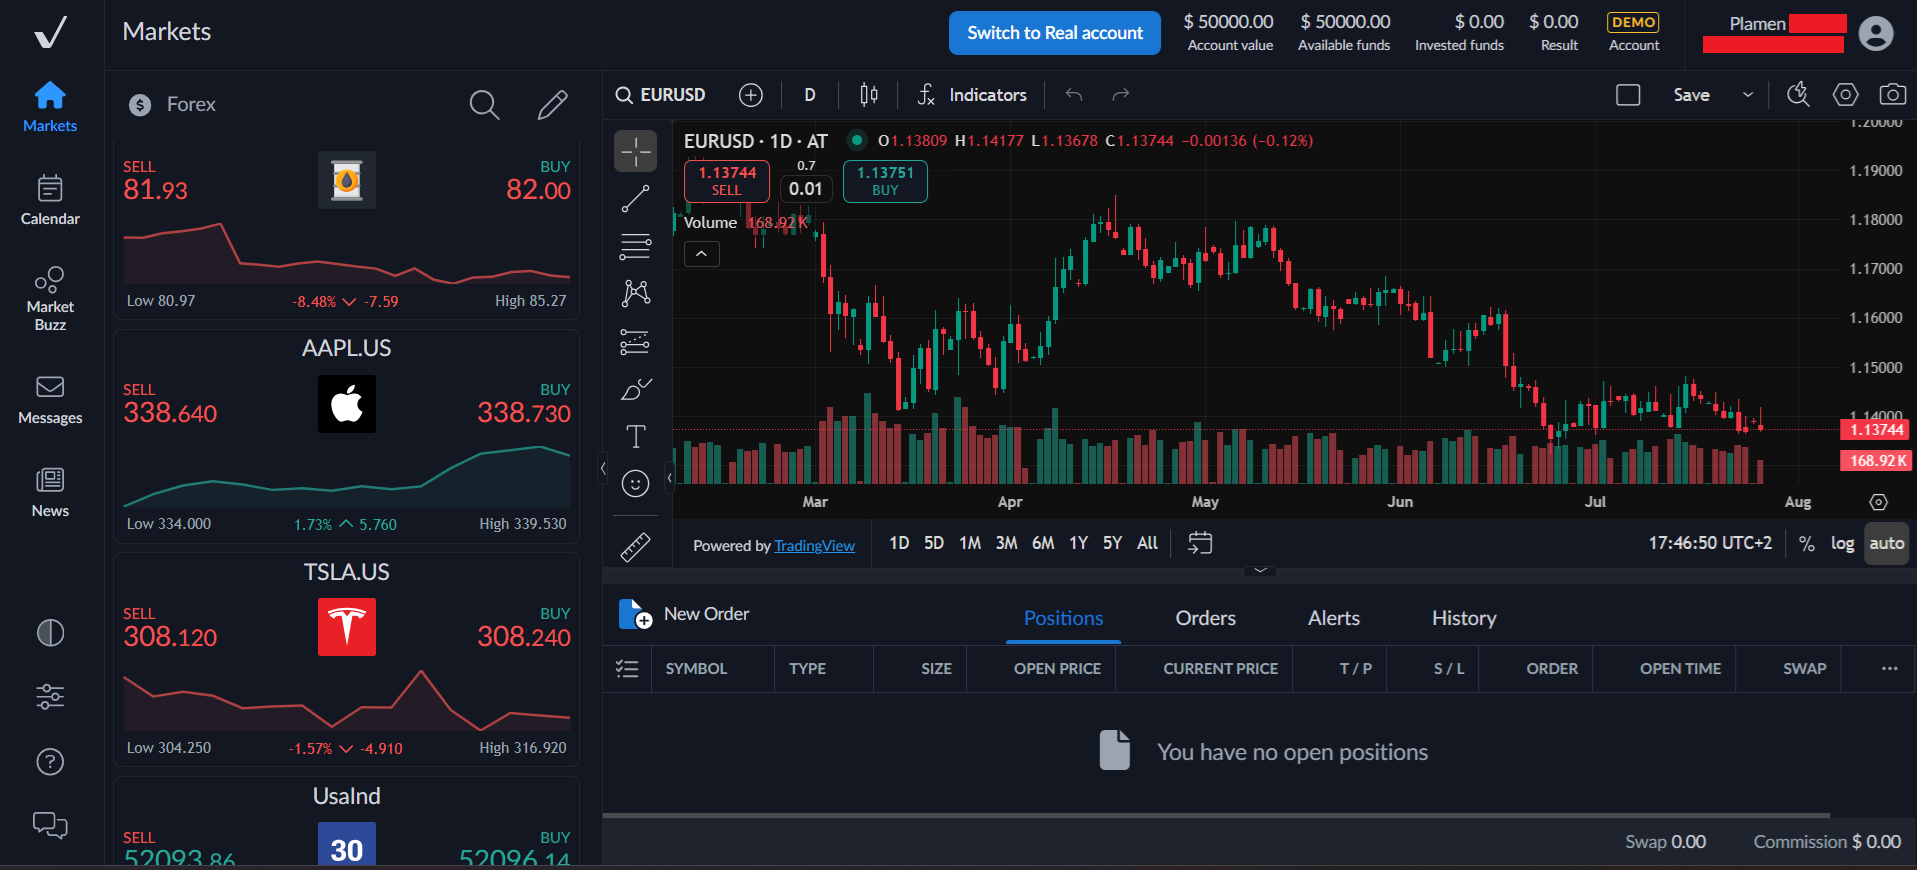This screenshot has height=870, width=1917.
Task: Open the Calendar in the sidebar
Action: [x=50, y=200]
